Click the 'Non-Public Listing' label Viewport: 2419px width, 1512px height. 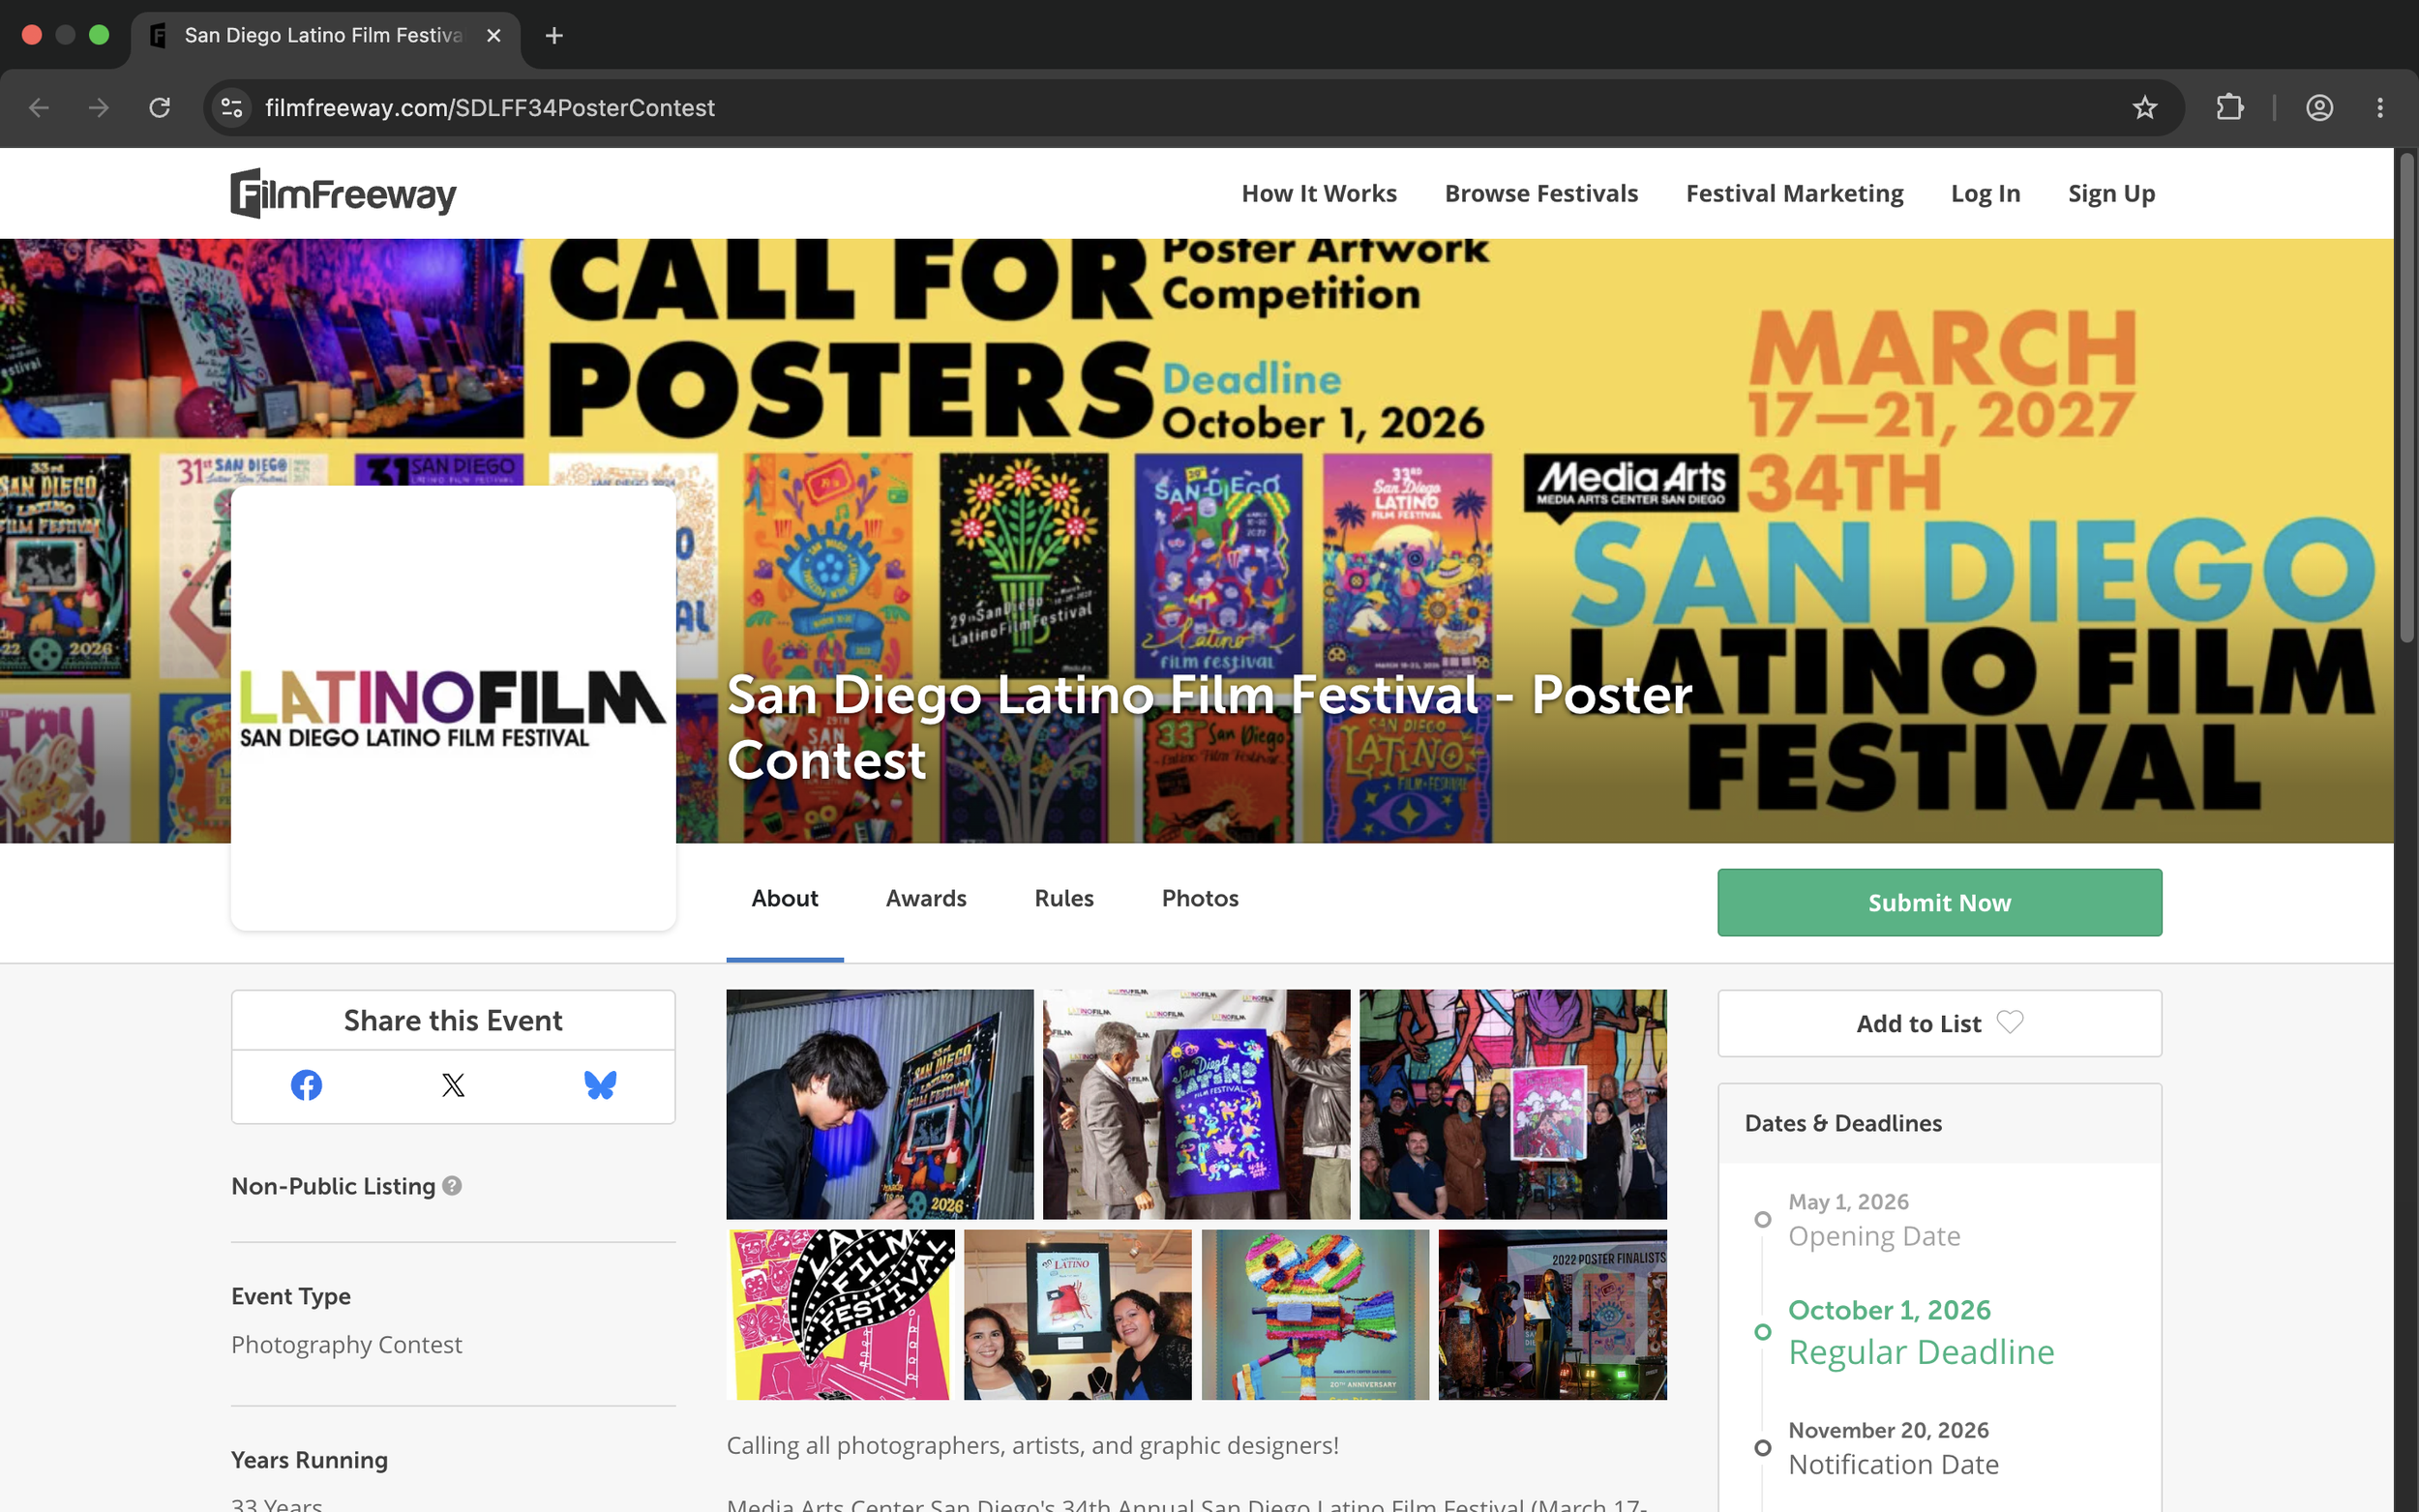tap(333, 1185)
